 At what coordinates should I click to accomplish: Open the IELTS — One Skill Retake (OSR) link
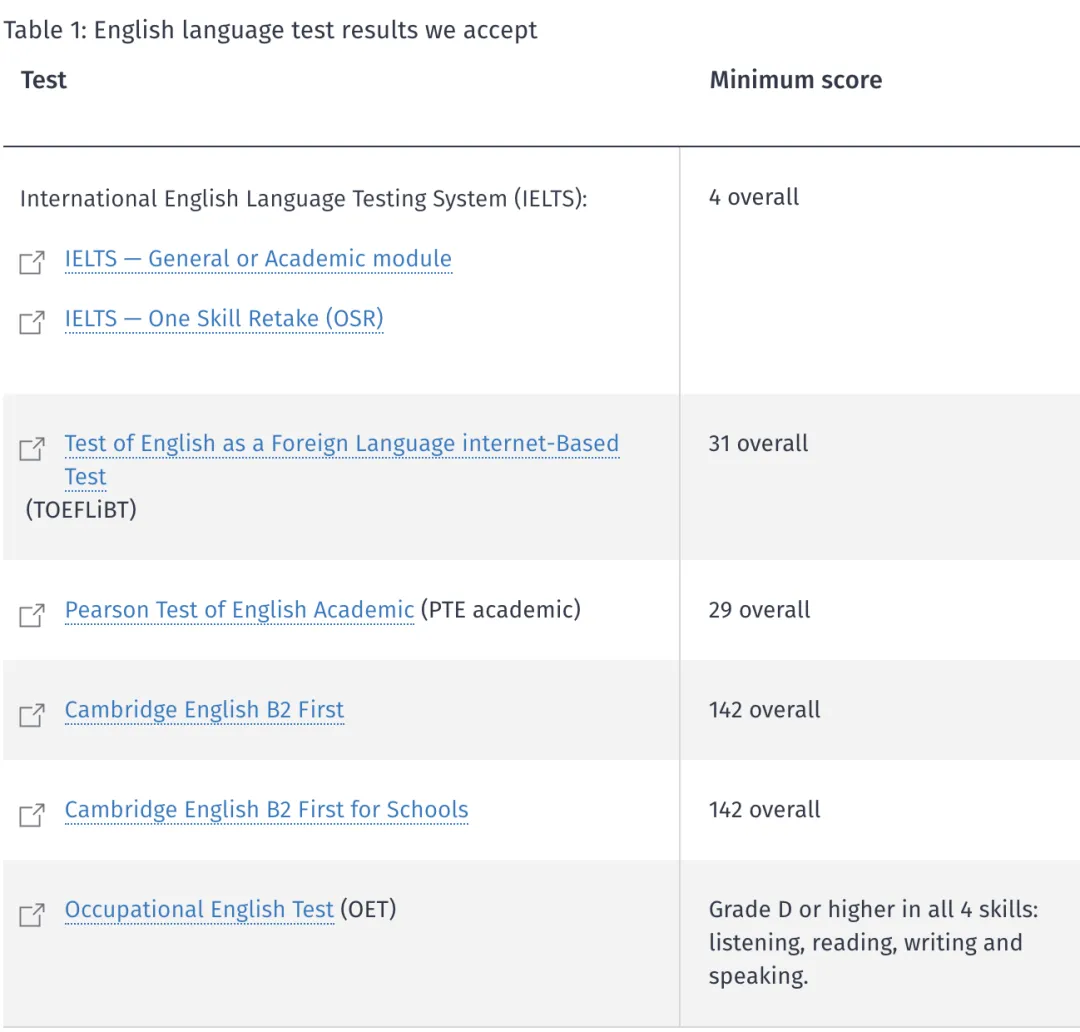point(224,319)
